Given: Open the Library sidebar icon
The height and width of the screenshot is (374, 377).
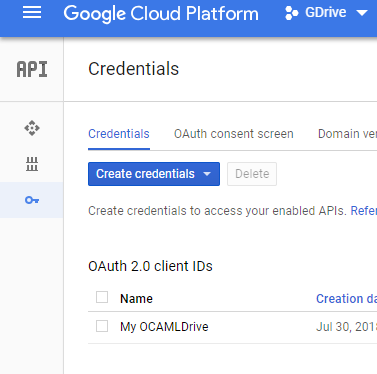Looking at the screenshot, I should (32, 164).
